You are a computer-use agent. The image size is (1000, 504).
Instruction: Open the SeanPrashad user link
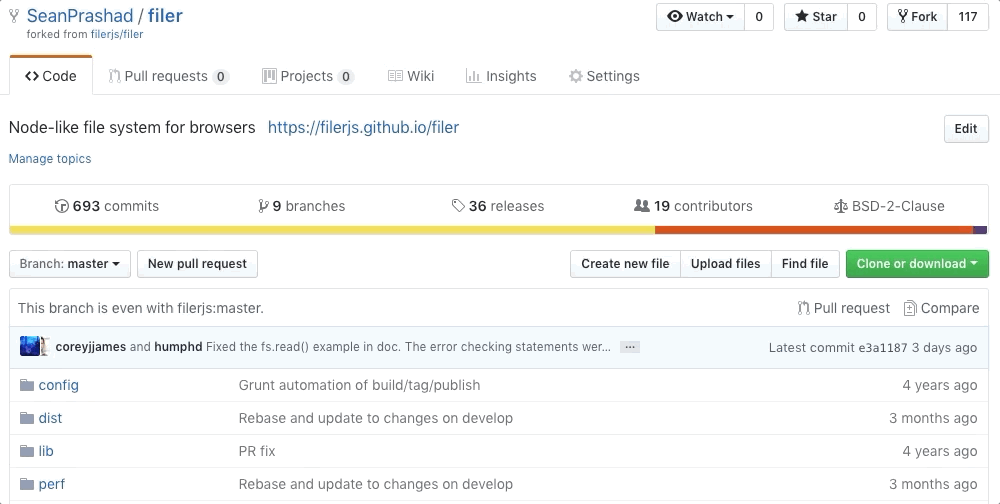click(80, 16)
